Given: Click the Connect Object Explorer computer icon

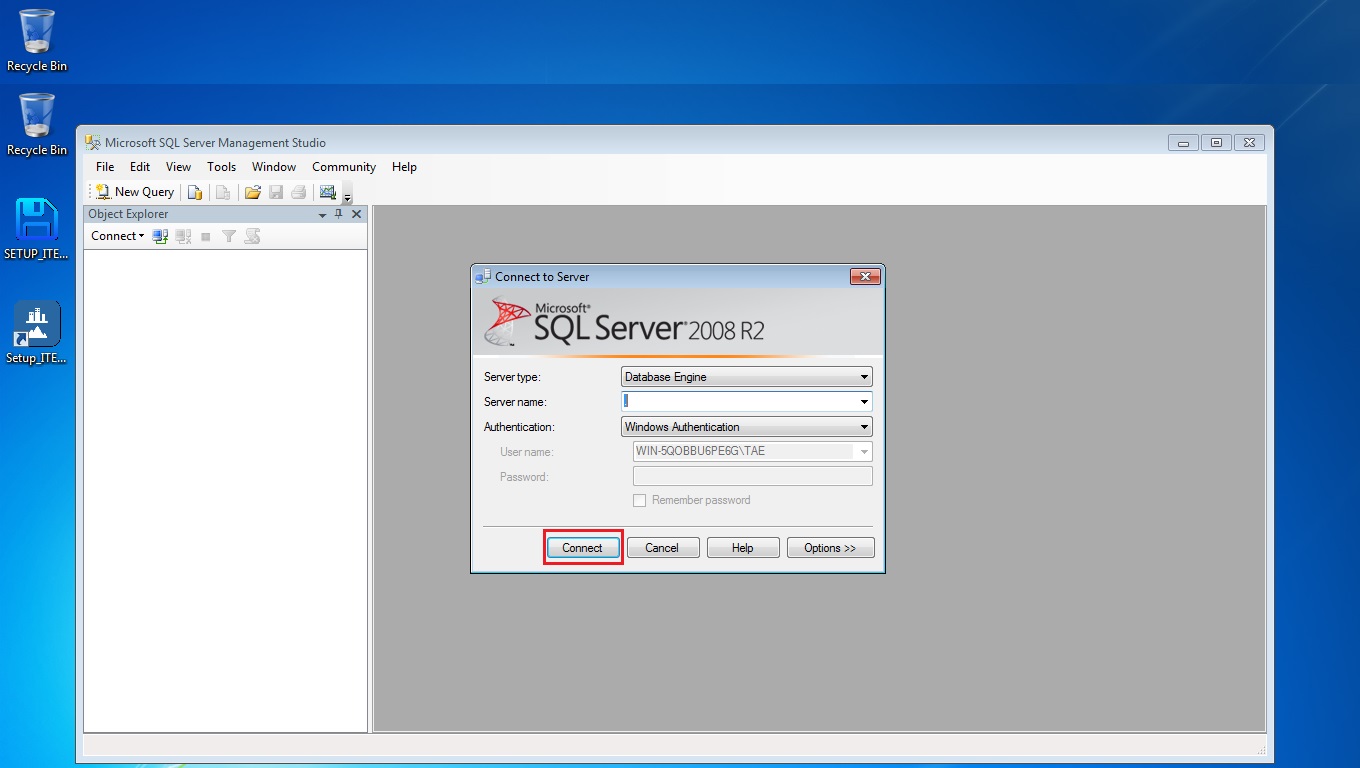Looking at the screenshot, I should tap(160, 236).
